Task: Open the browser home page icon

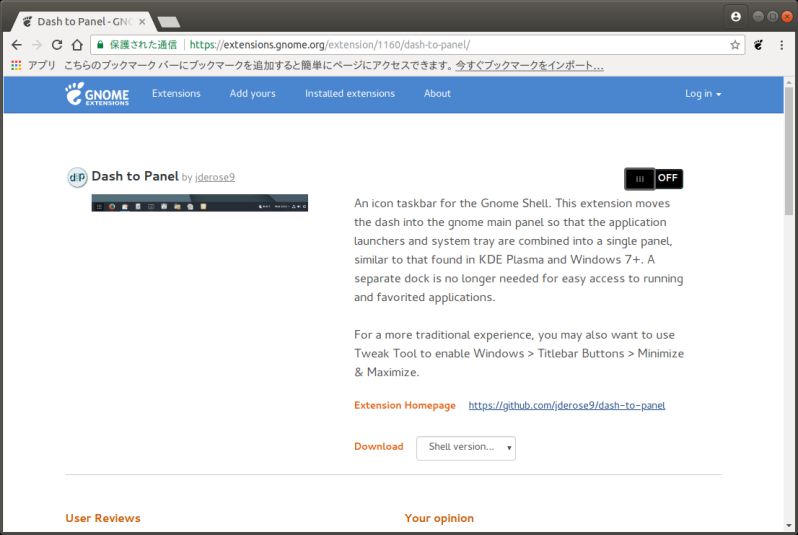Action: 77,45
